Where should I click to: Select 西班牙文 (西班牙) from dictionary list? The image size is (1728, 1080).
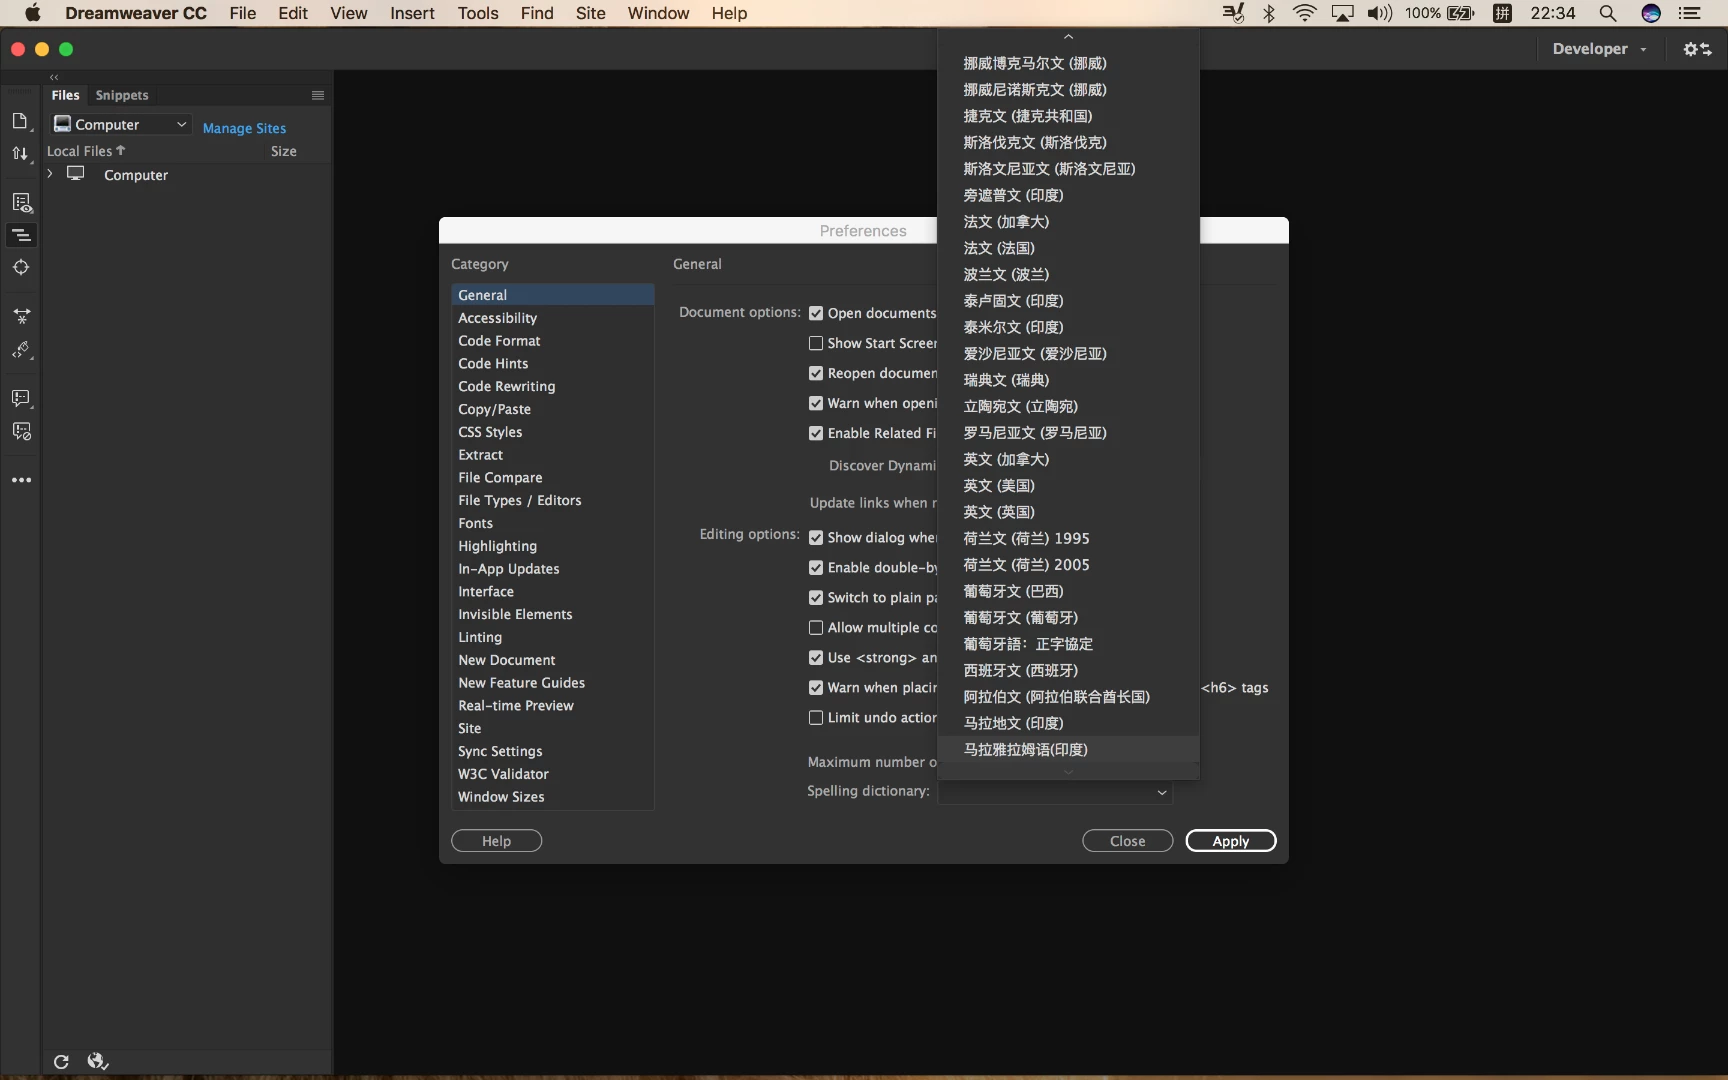pyautogui.click(x=1068, y=670)
